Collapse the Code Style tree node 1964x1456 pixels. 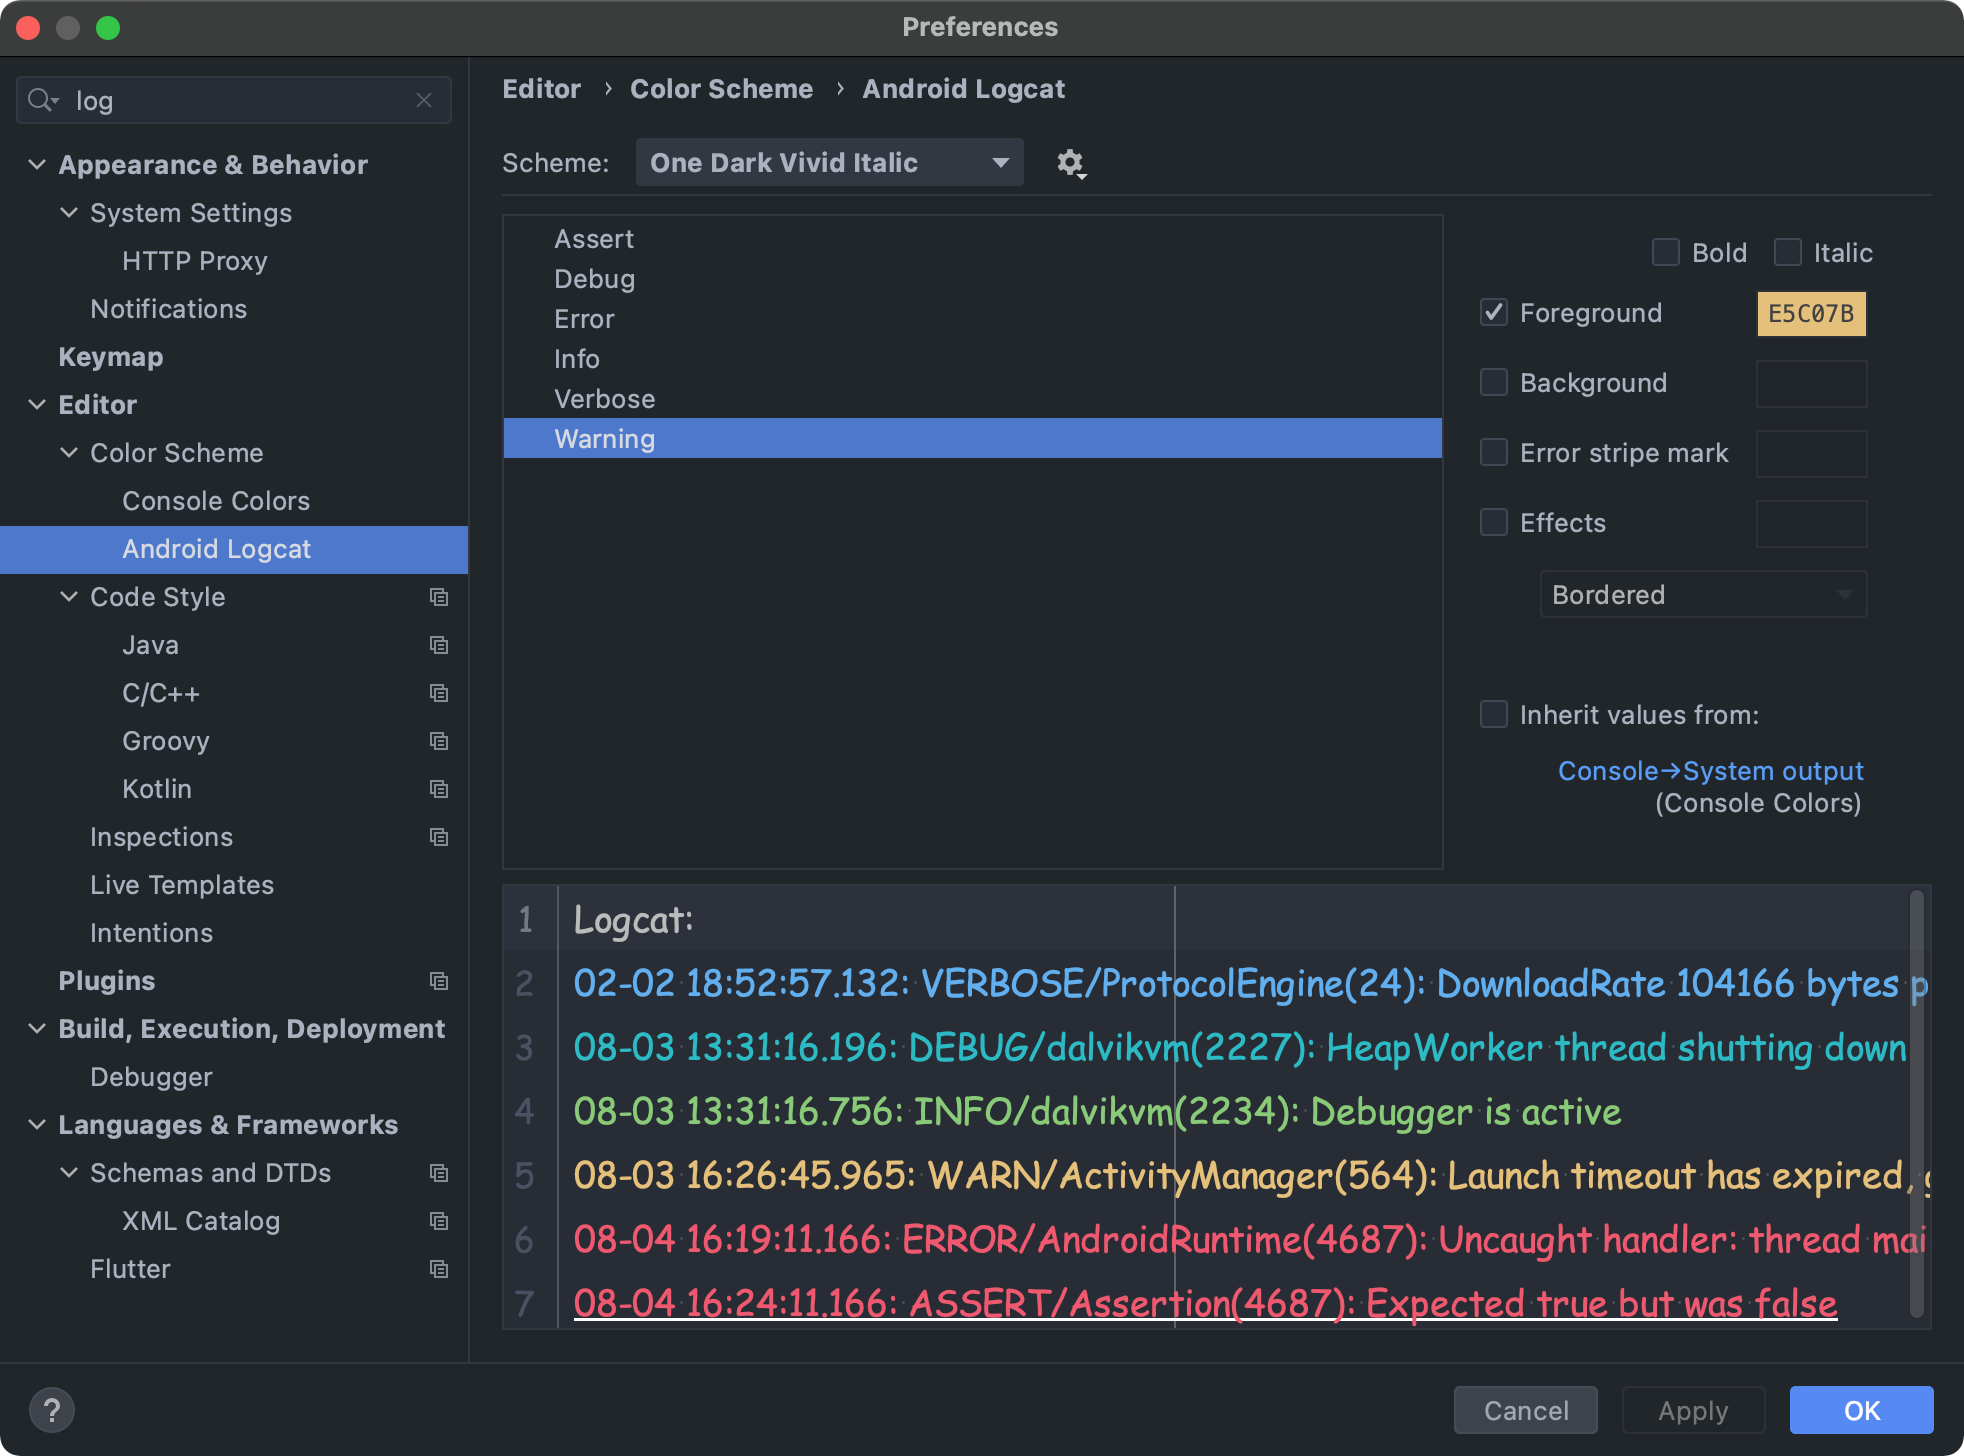[69, 596]
